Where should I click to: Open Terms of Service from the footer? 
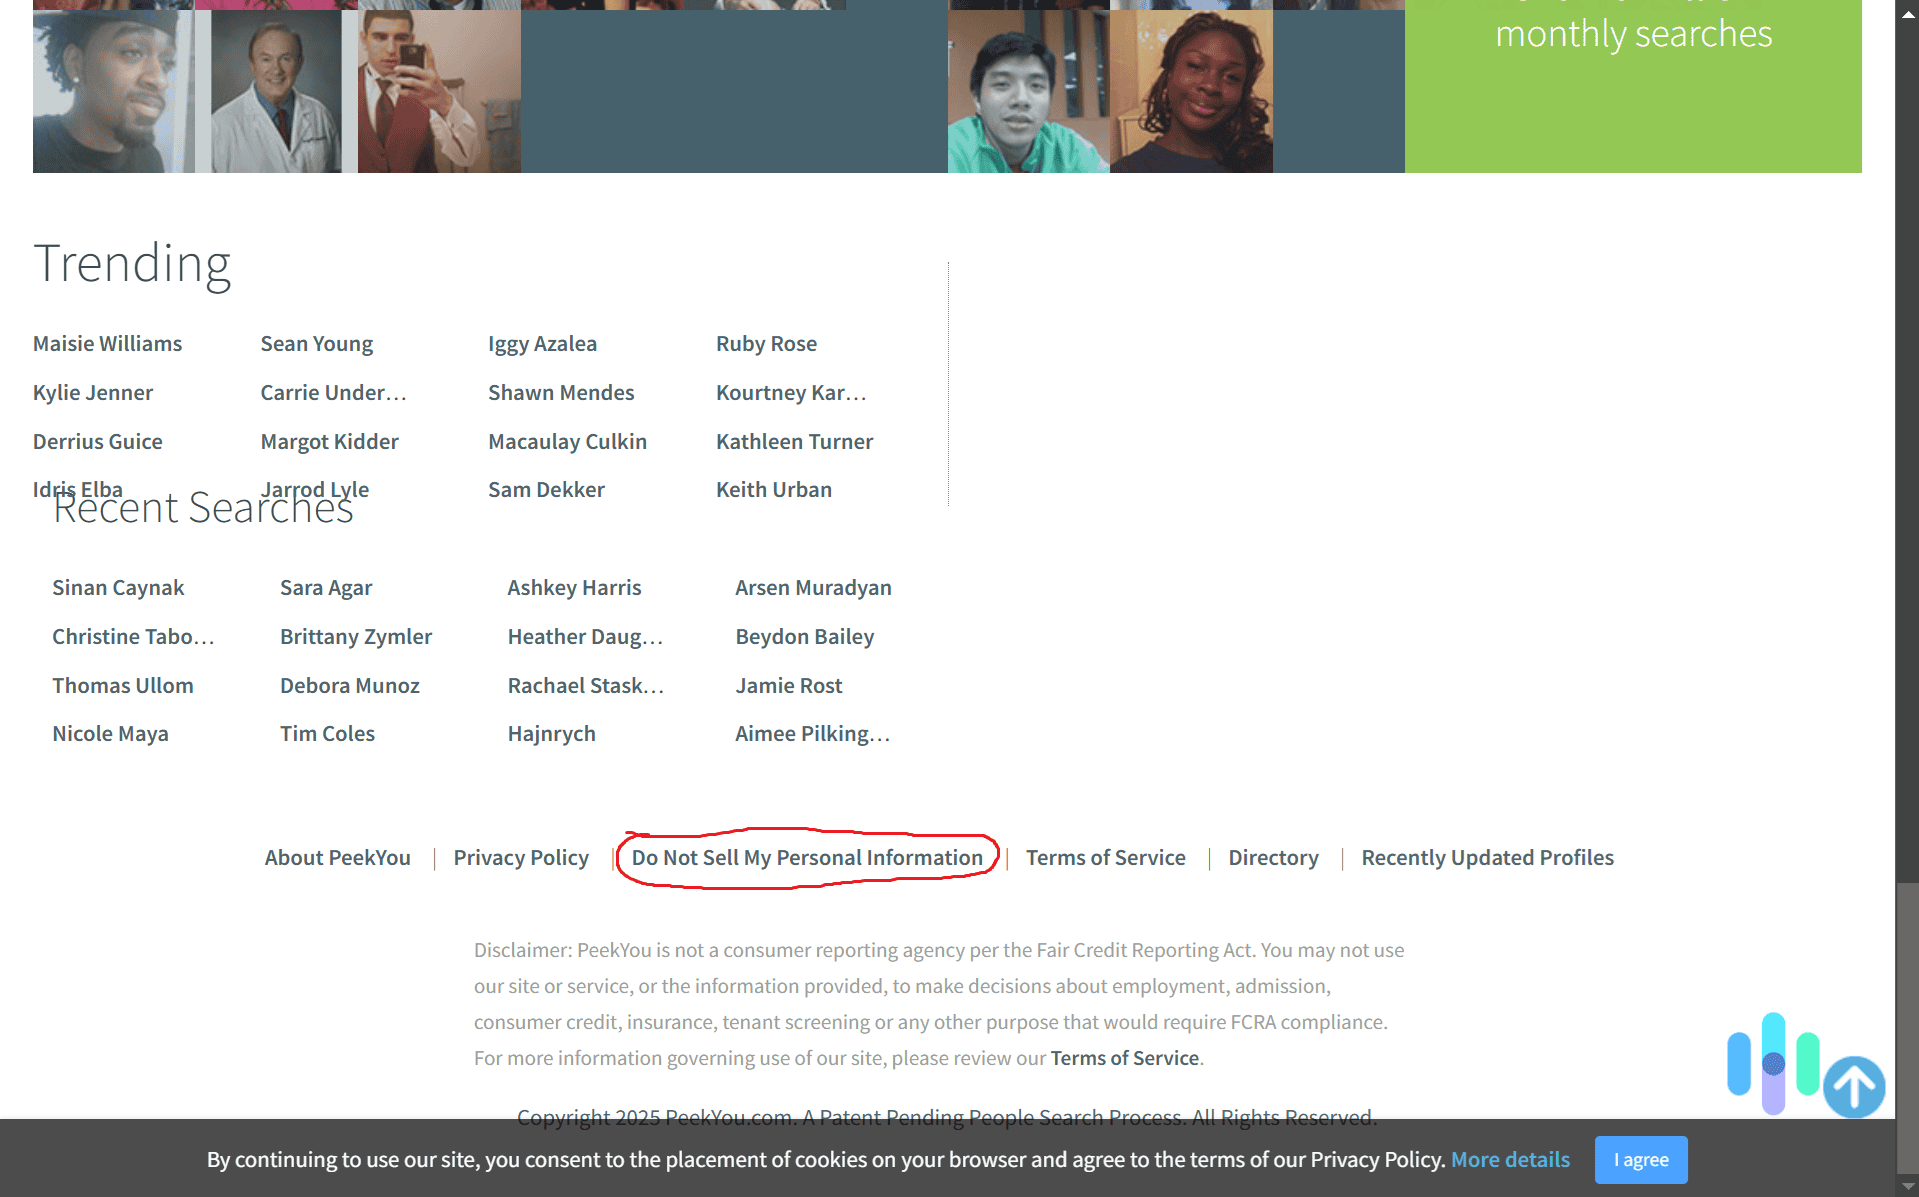point(1105,857)
